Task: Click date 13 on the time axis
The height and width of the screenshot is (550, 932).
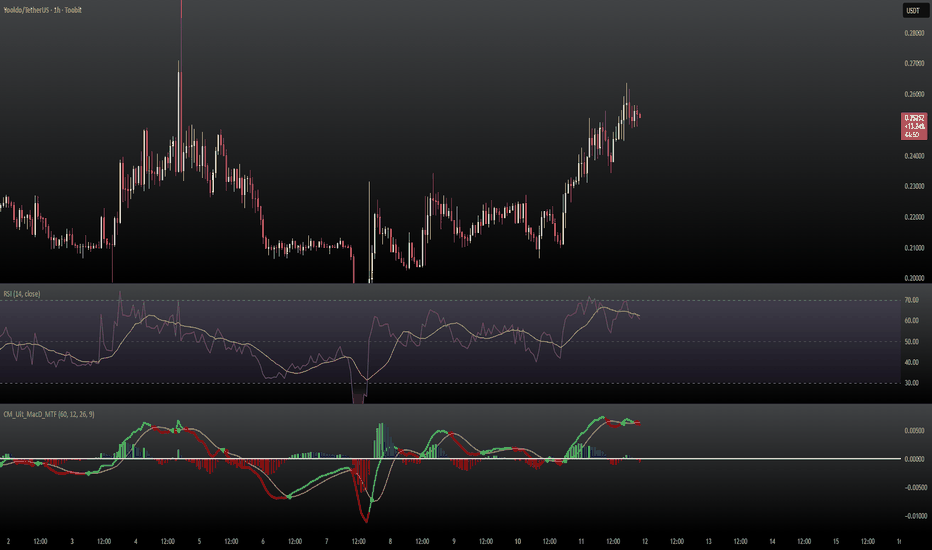Action: pyautogui.click(x=709, y=541)
